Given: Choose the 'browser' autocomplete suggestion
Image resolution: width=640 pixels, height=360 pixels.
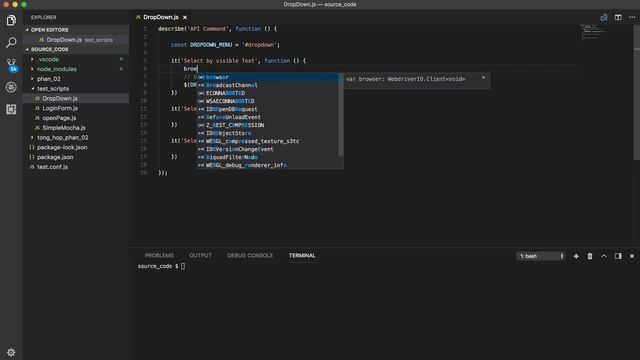Looking at the screenshot, I should coord(268,77).
